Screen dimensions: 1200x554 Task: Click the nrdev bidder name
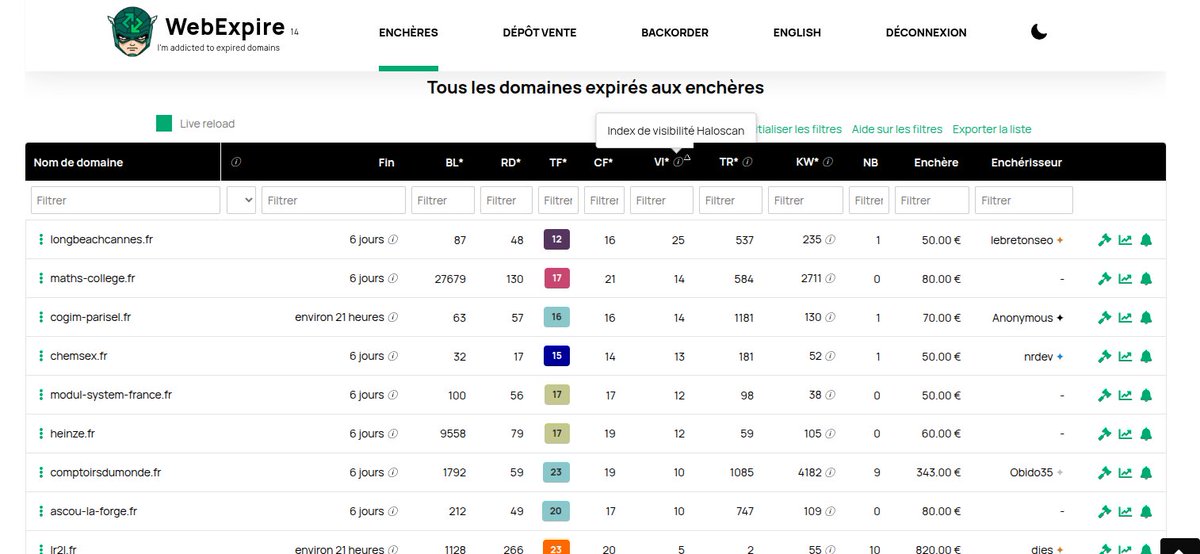pyautogui.click(x=1038, y=356)
